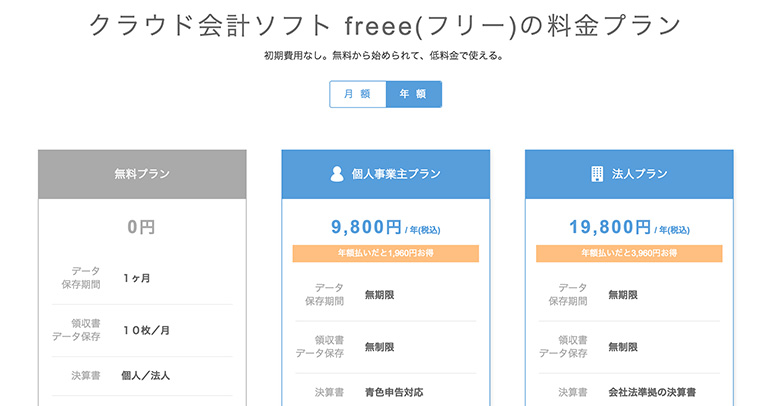Click 会社法準拠の決算書 in corporate plan
Viewport: 773px width, 406px height.
pos(651,391)
